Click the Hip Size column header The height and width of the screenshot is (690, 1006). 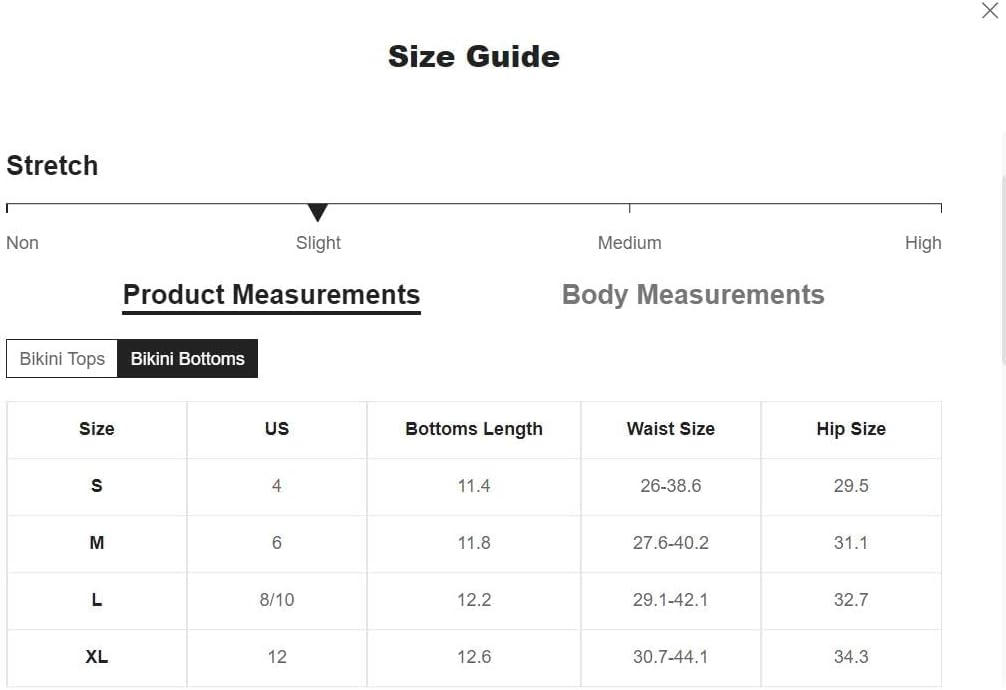tap(851, 429)
